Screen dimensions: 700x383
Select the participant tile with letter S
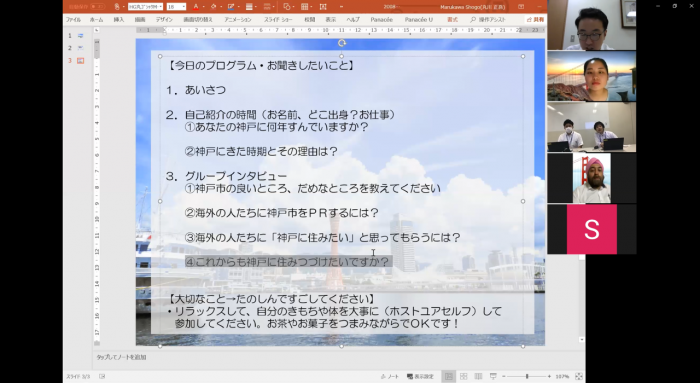pyautogui.click(x=592, y=229)
